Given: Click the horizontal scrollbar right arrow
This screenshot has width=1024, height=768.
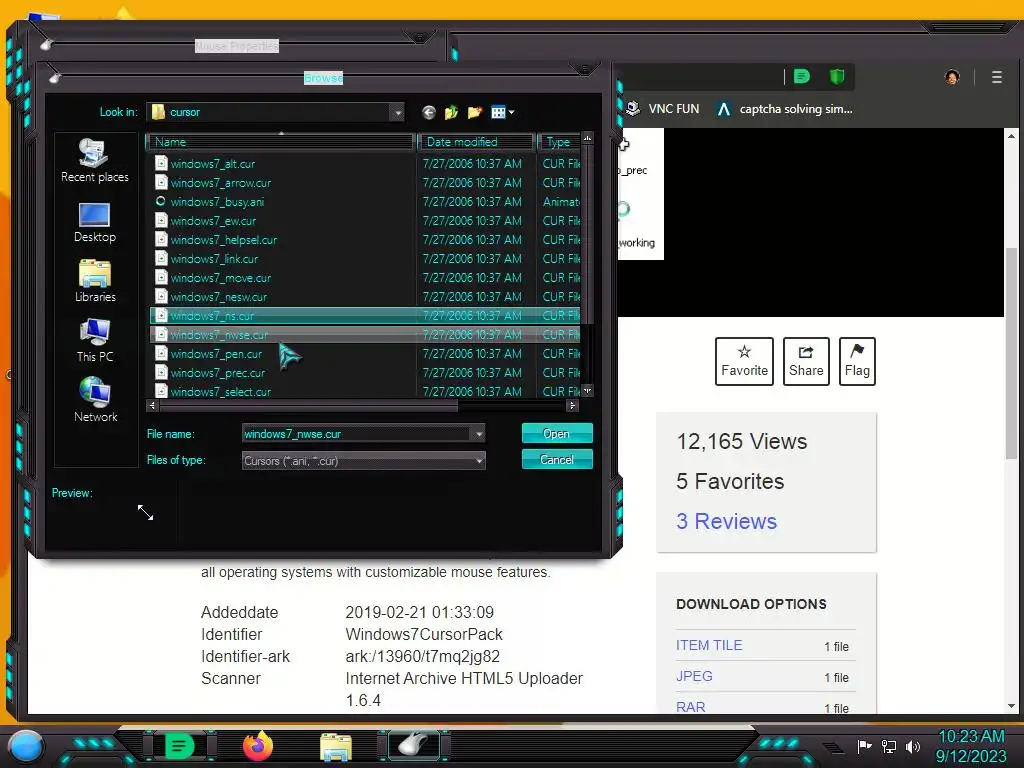Looking at the screenshot, I should pyautogui.click(x=572, y=406).
